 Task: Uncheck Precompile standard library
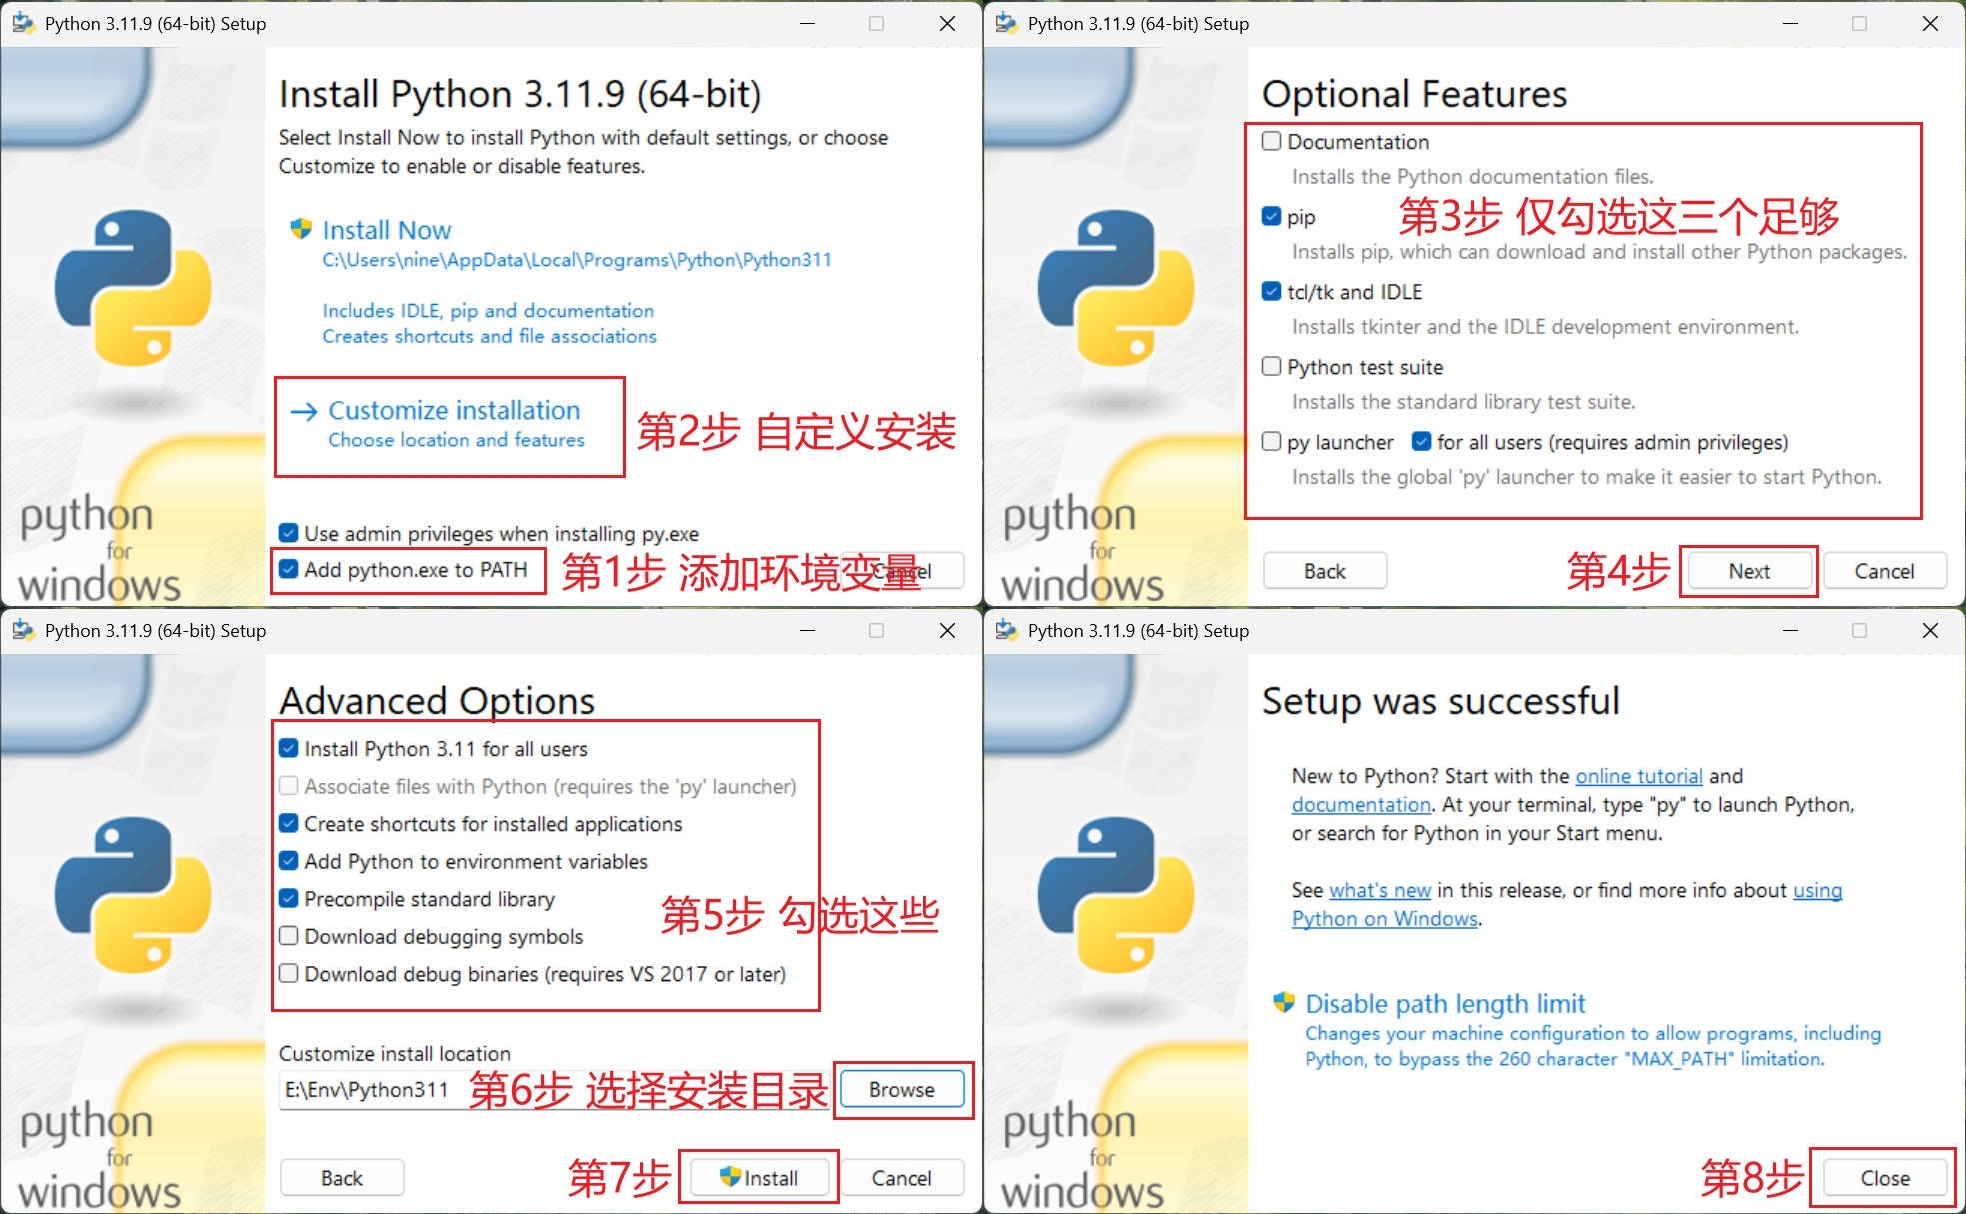(x=288, y=898)
